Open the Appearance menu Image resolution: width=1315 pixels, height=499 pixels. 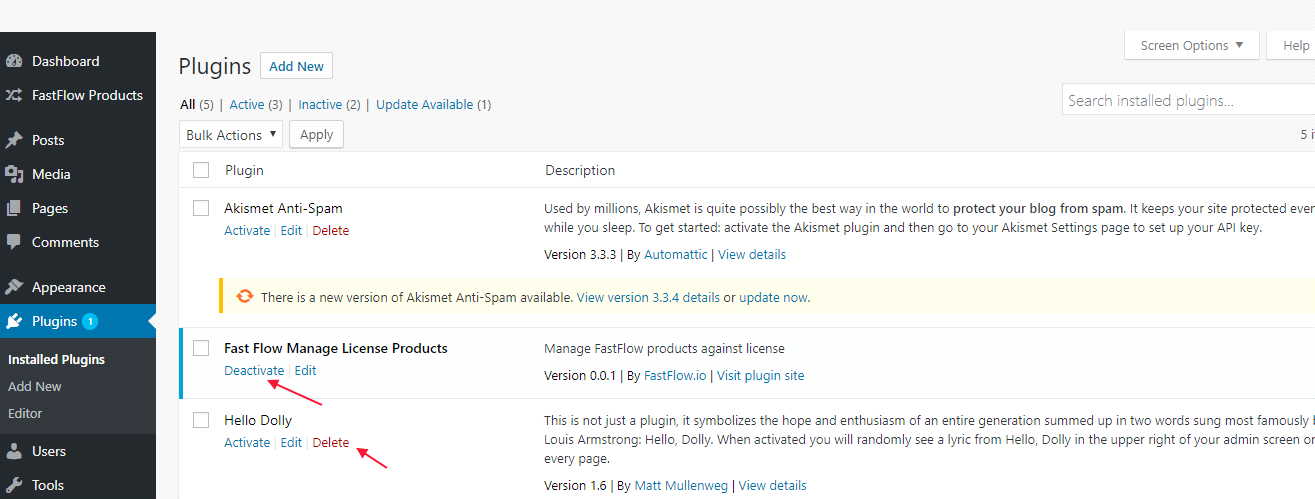[x=68, y=287]
